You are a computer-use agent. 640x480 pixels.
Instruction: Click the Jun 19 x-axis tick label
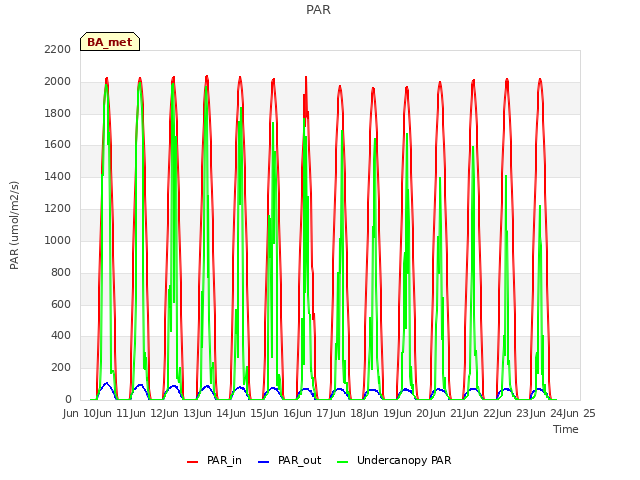381,413
